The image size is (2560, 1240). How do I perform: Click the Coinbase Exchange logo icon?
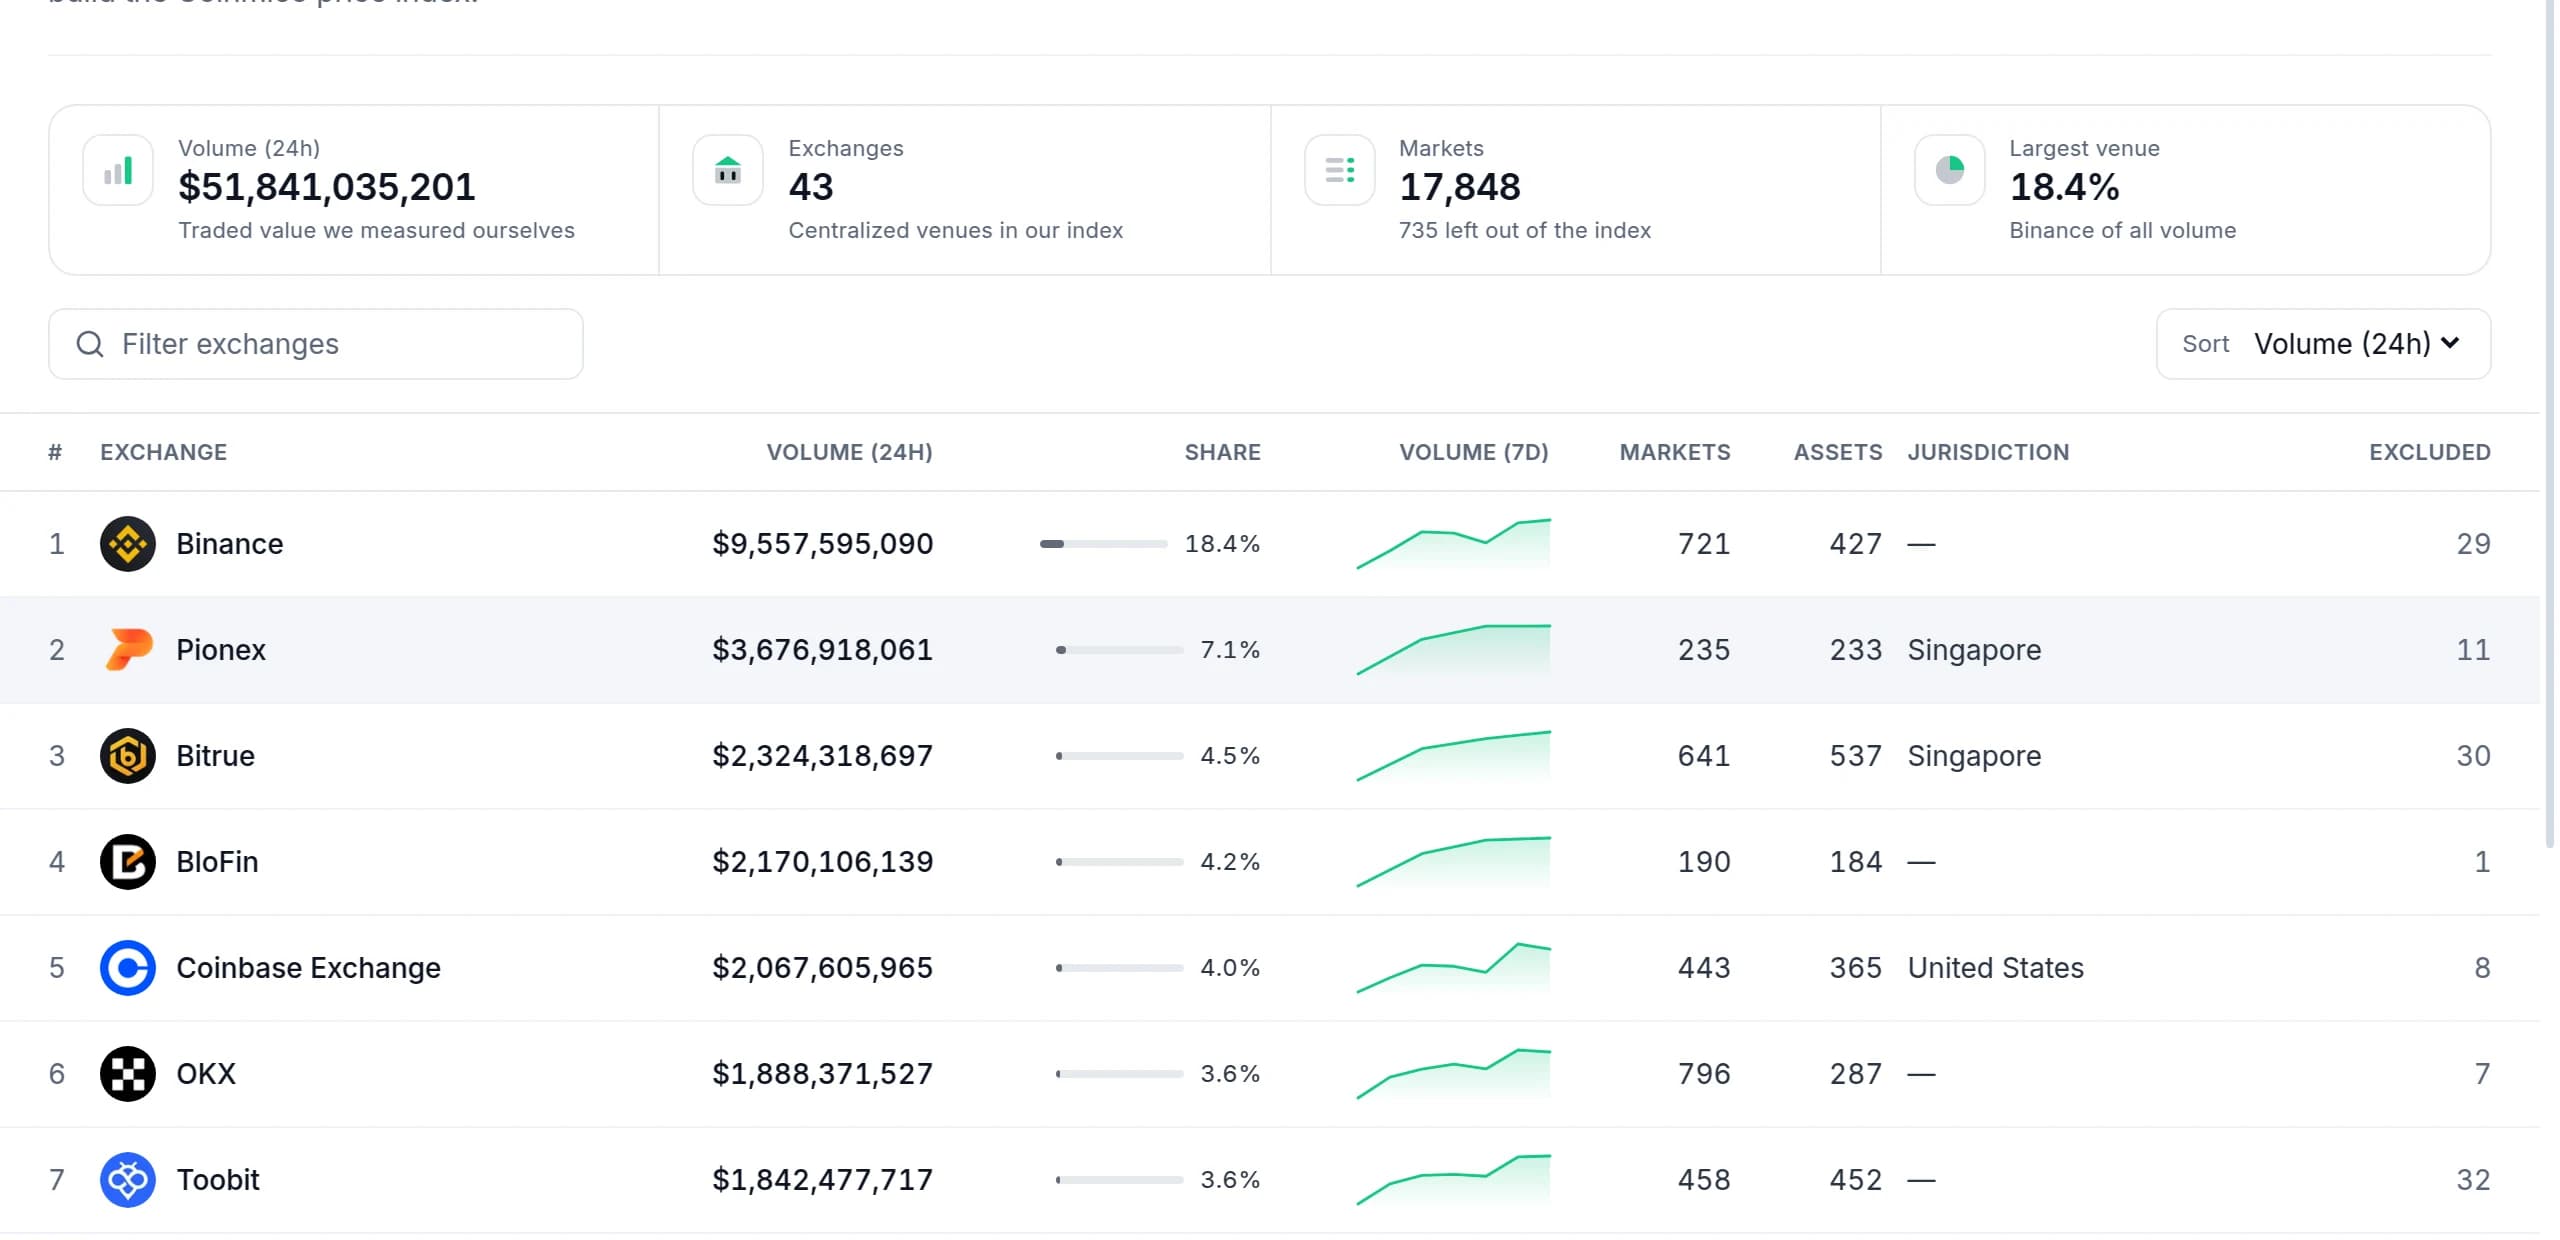click(128, 968)
